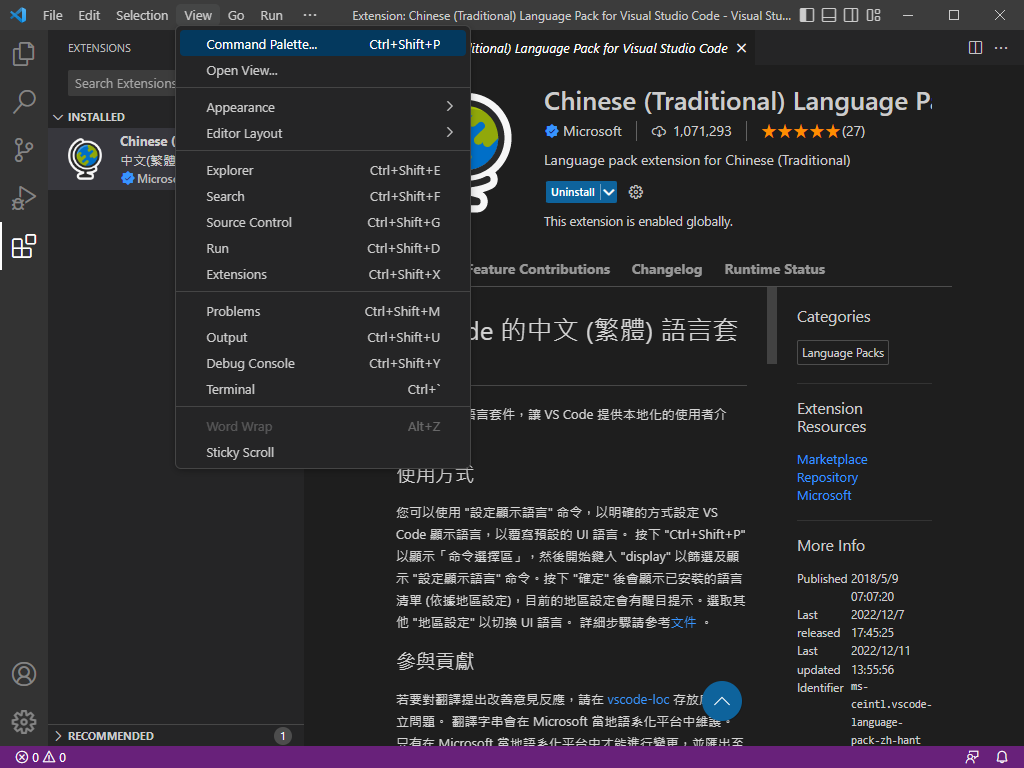Screen dimensions: 1024x768
Task: Click the verified Microsoft publisher badge
Action: (x=552, y=131)
